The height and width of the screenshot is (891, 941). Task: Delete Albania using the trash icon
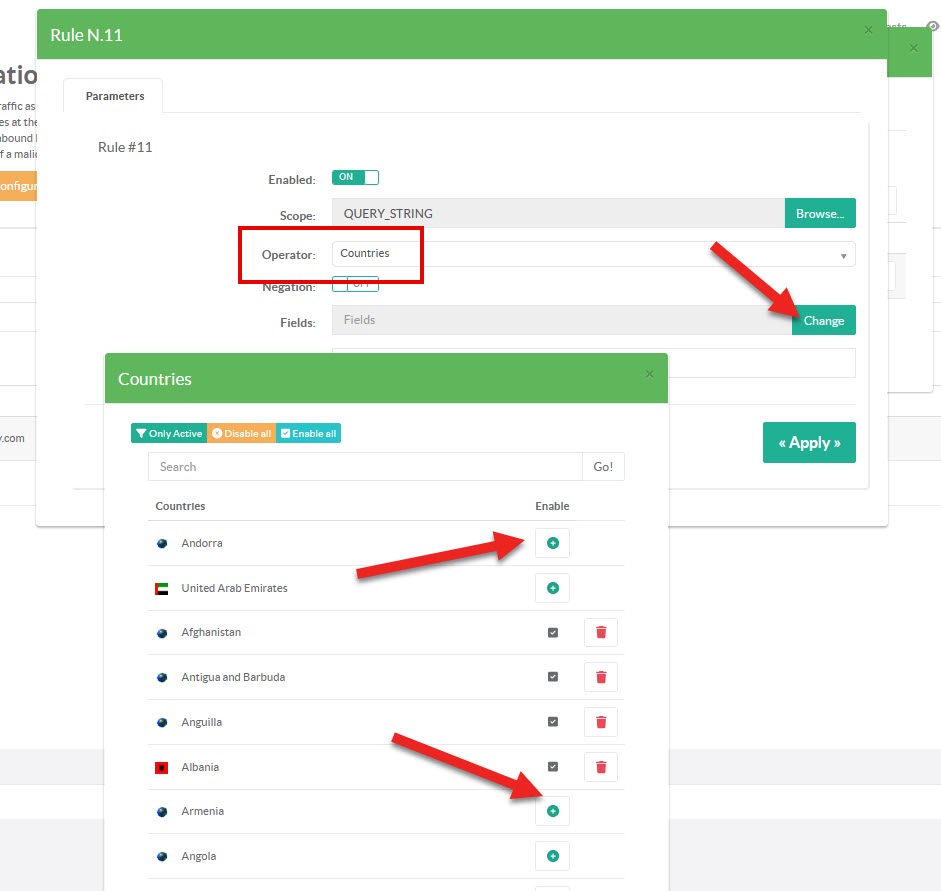pos(601,767)
